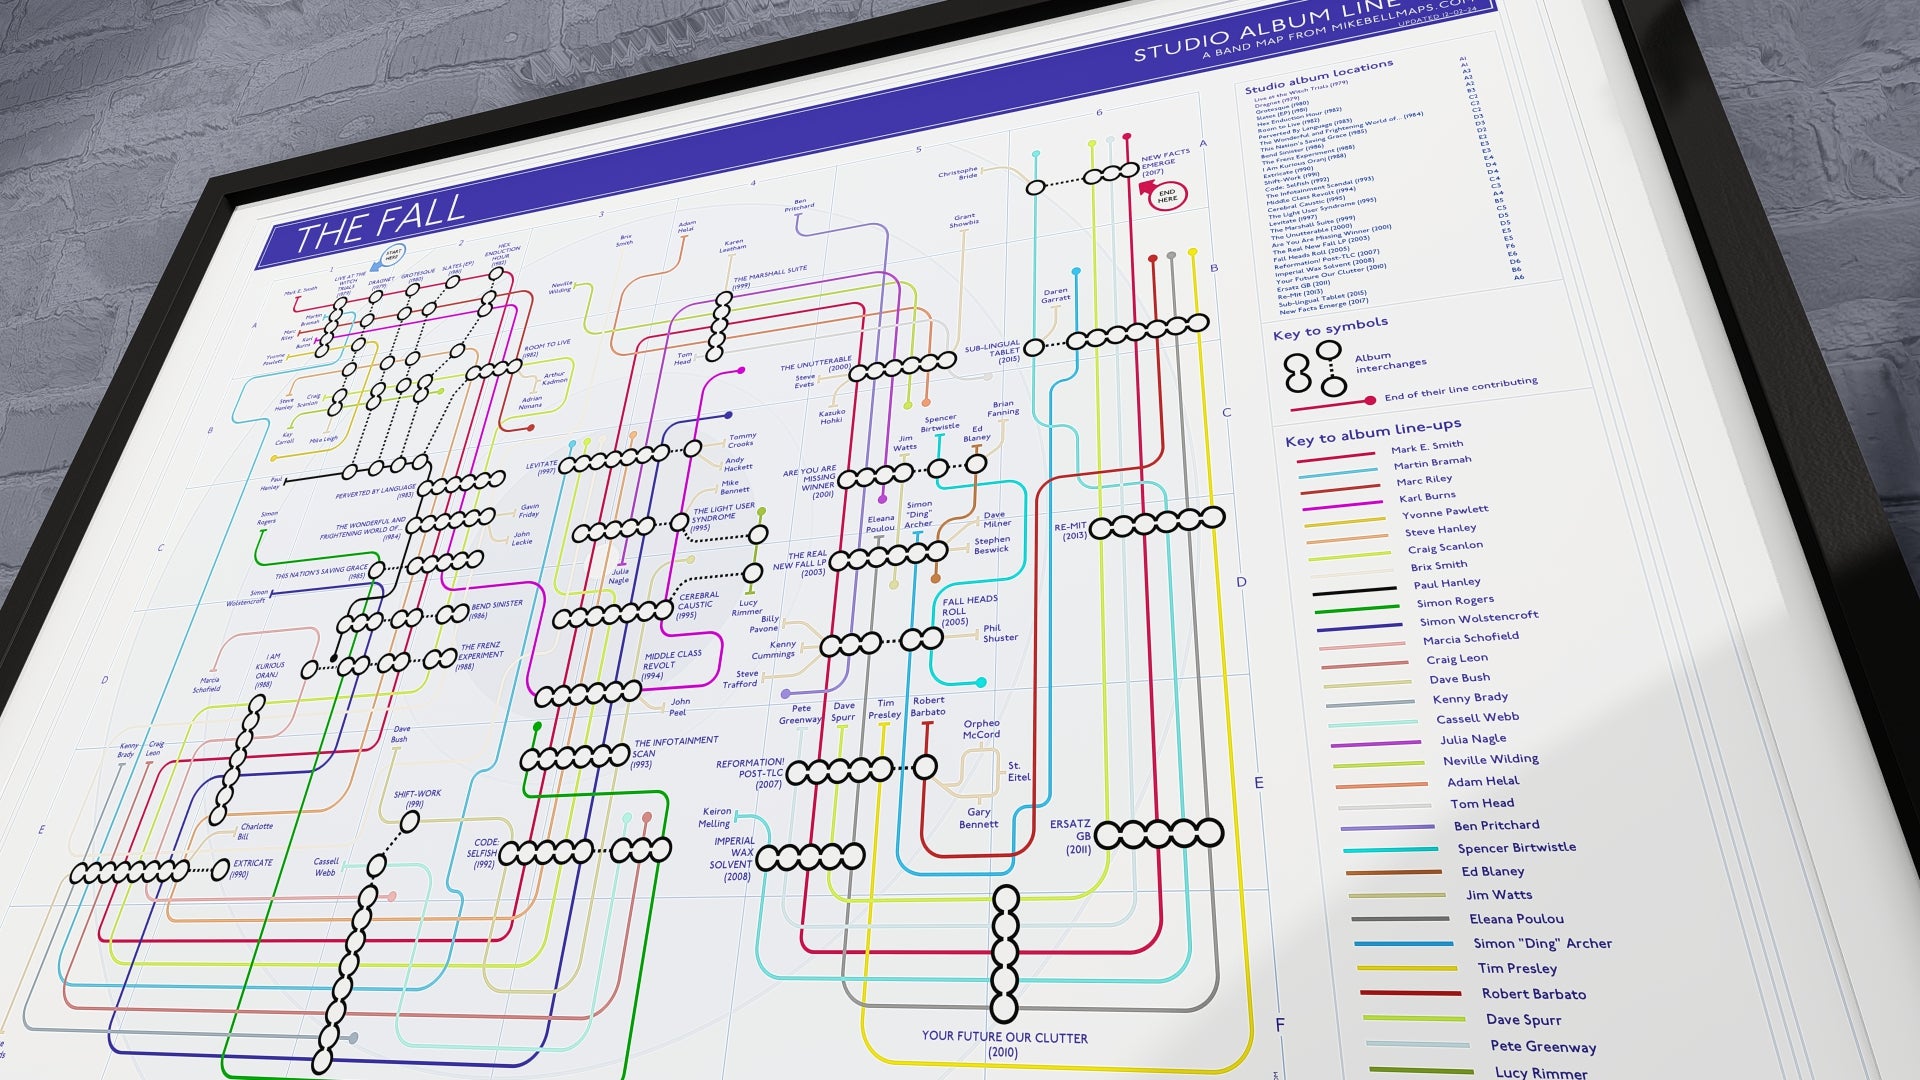
Task: Click the Studio album locations heading
Action: click(1318, 78)
